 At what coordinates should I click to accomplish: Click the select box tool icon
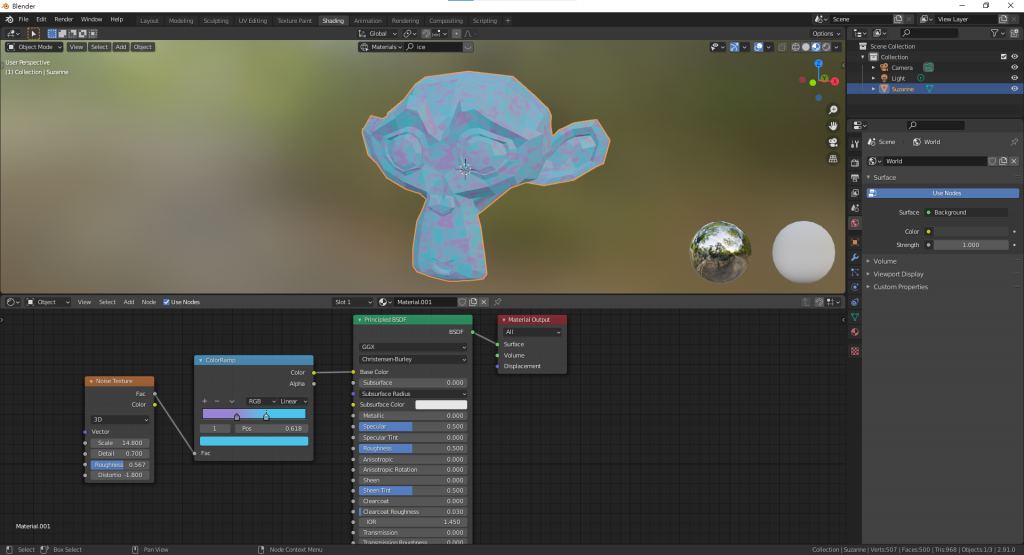click(x=33, y=33)
